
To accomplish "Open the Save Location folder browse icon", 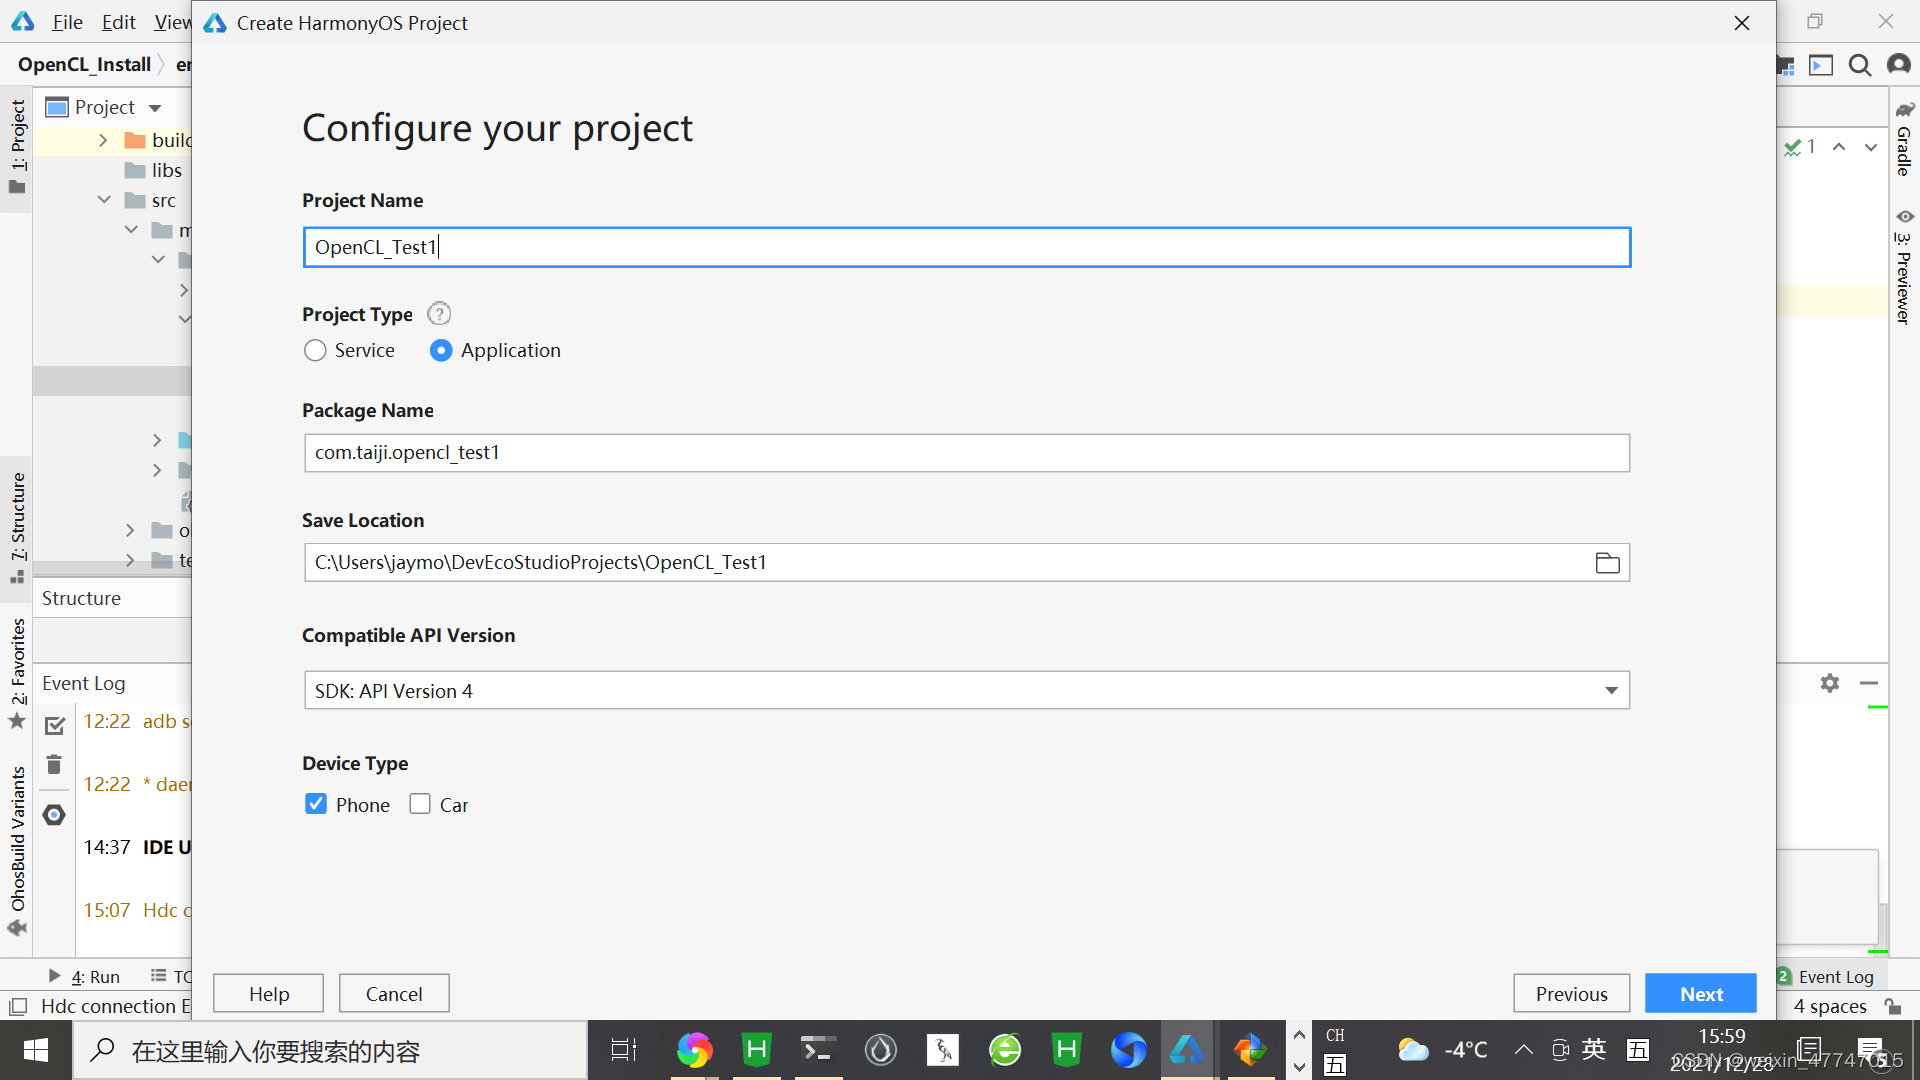I will coord(1607,563).
